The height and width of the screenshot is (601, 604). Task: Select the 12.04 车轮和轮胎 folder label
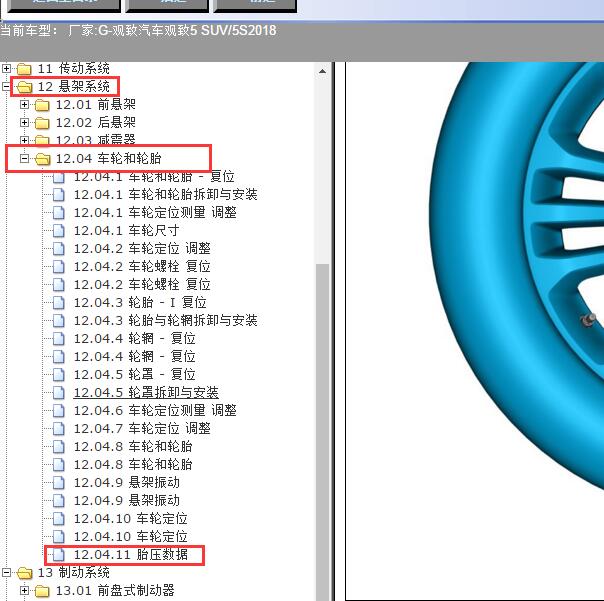[x=109, y=158]
